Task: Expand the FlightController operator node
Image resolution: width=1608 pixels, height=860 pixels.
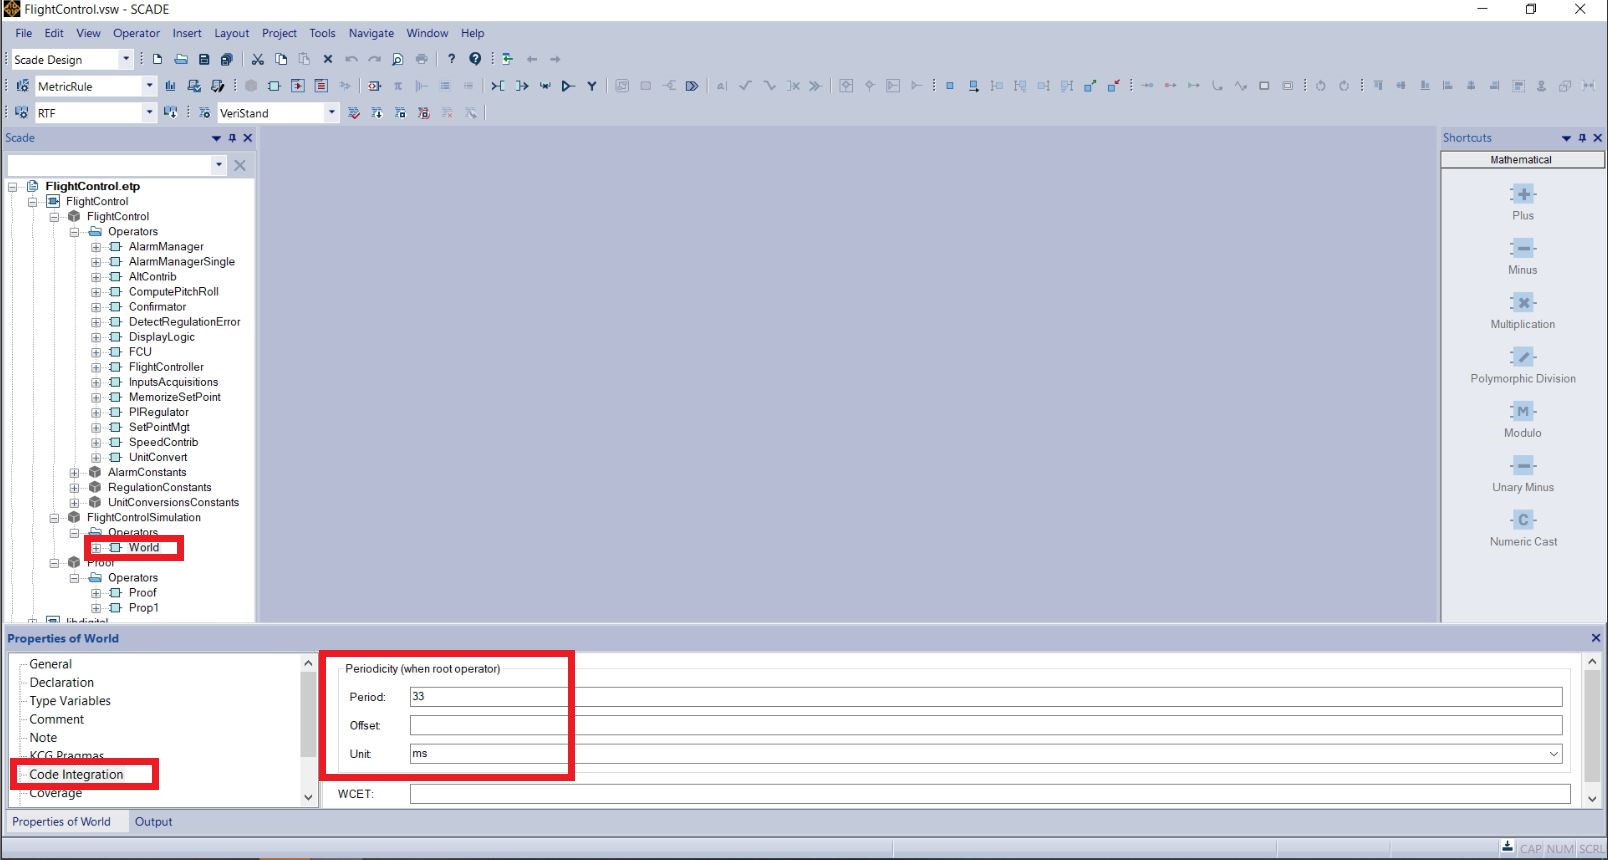Action: click(96, 367)
